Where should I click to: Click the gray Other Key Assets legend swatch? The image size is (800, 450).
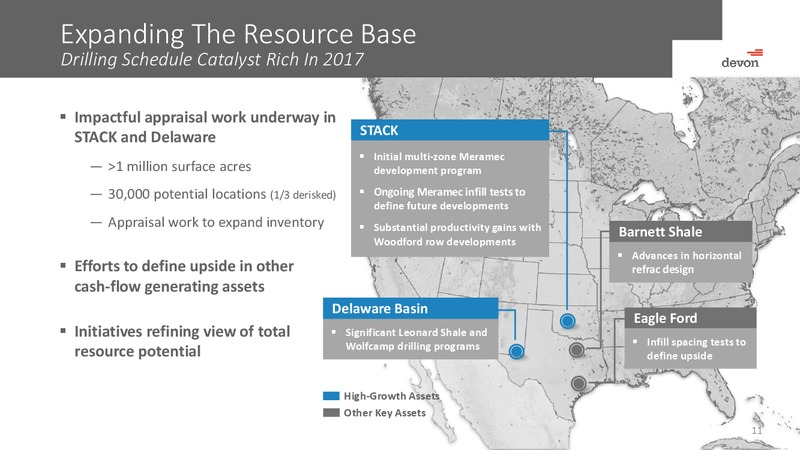pyautogui.click(x=331, y=413)
